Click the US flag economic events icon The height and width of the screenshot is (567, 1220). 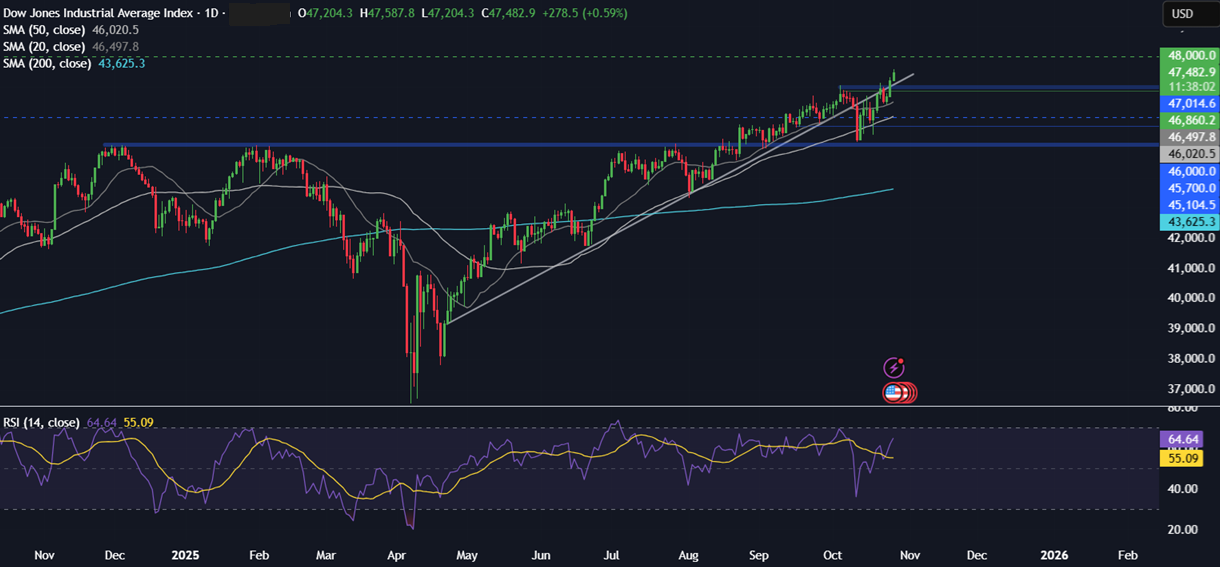(893, 393)
